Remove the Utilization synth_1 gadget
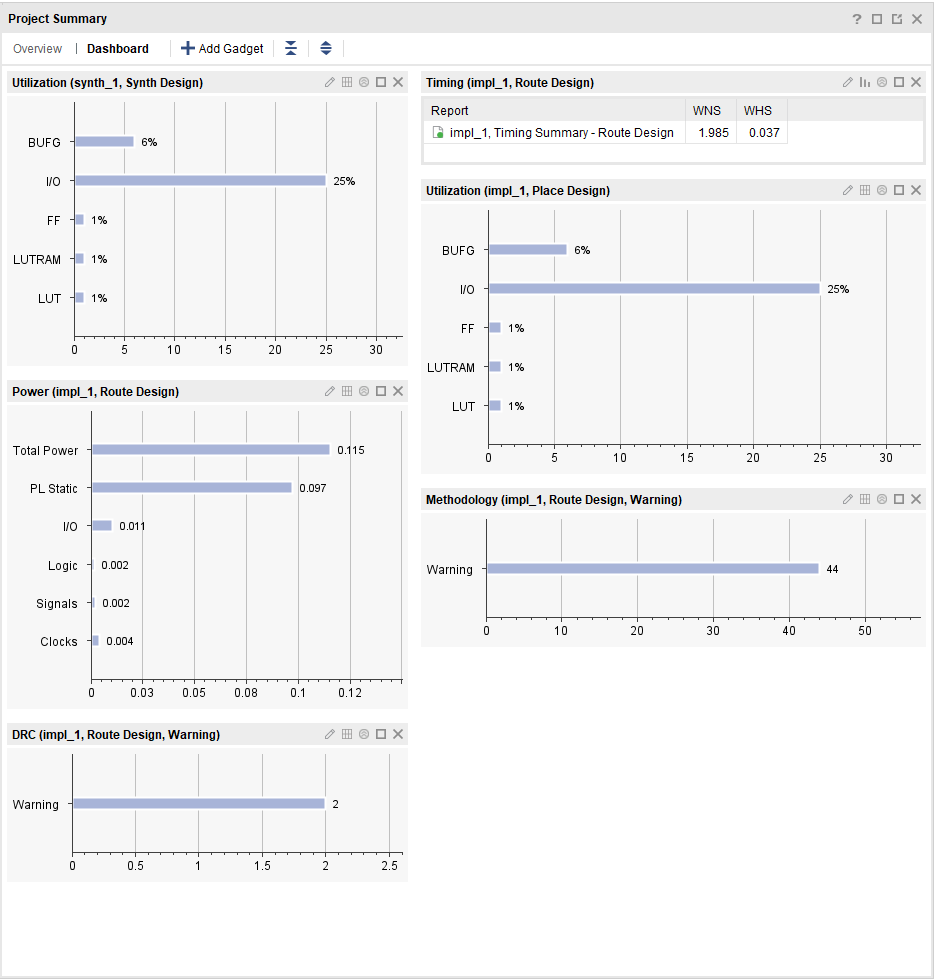The image size is (937, 979). click(x=398, y=82)
